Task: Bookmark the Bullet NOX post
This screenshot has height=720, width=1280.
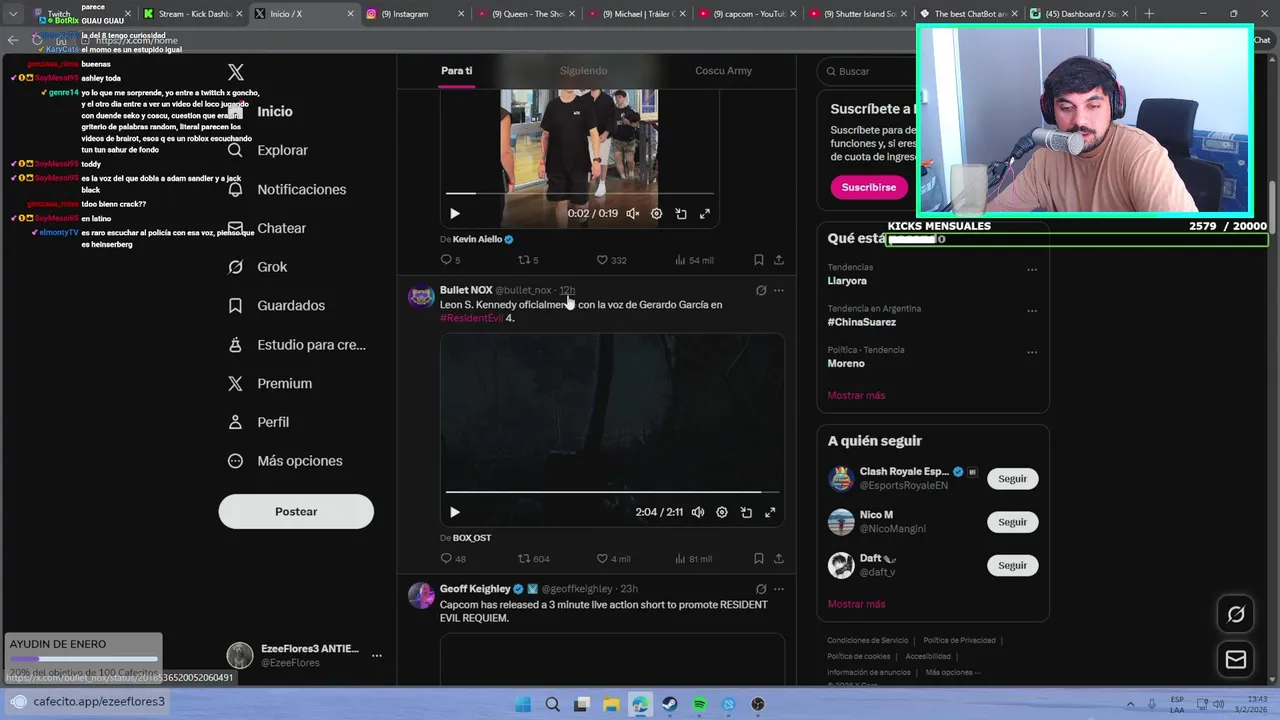Action: pos(759,559)
